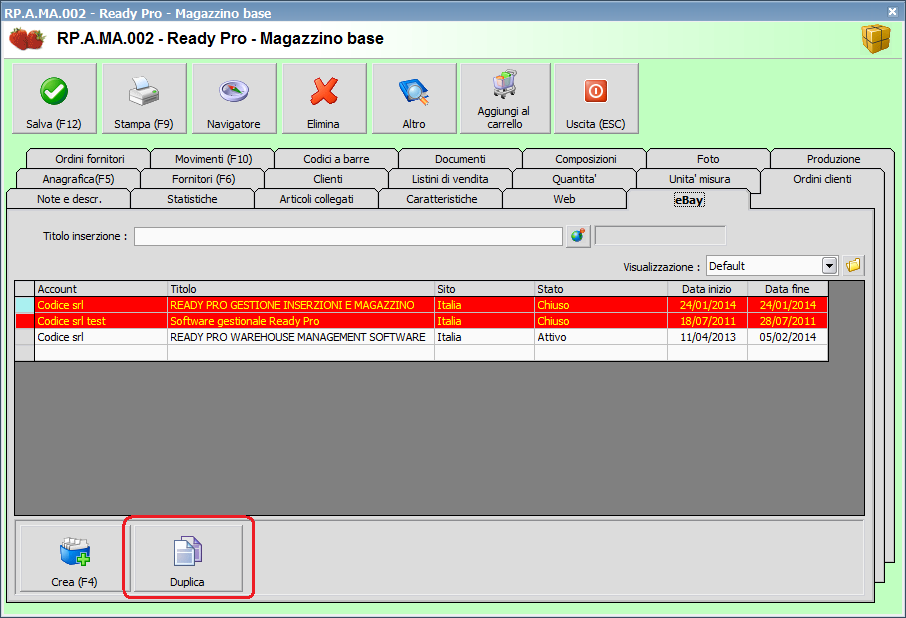Image resolution: width=906 pixels, height=618 pixels.
Task: Switch to the Clienti tab
Action: pos(328,179)
